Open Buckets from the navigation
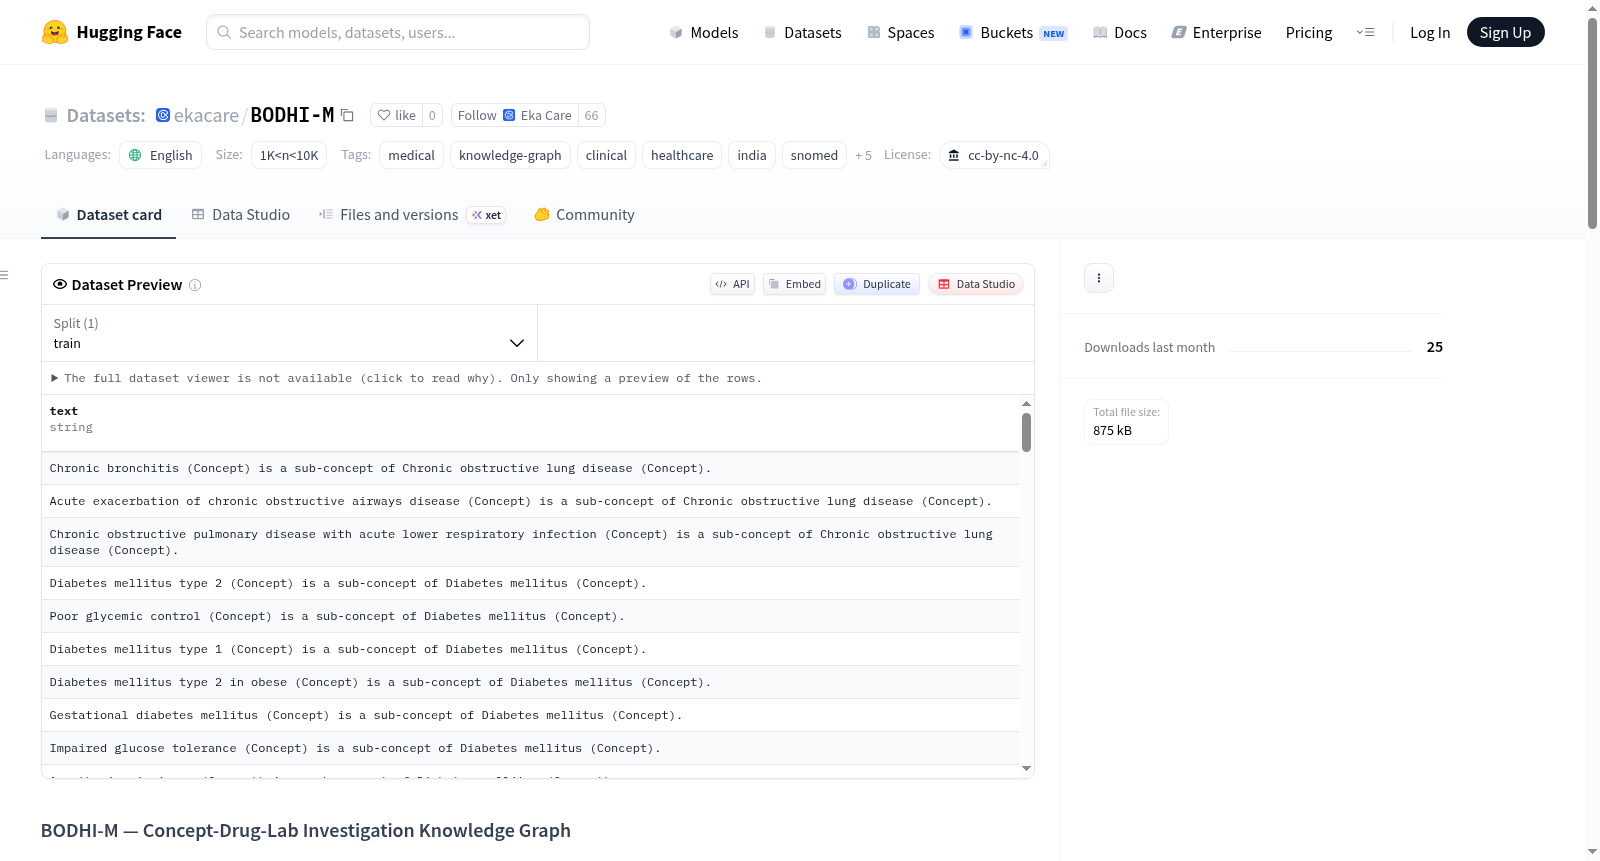The height and width of the screenshot is (861, 1600). [1013, 32]
